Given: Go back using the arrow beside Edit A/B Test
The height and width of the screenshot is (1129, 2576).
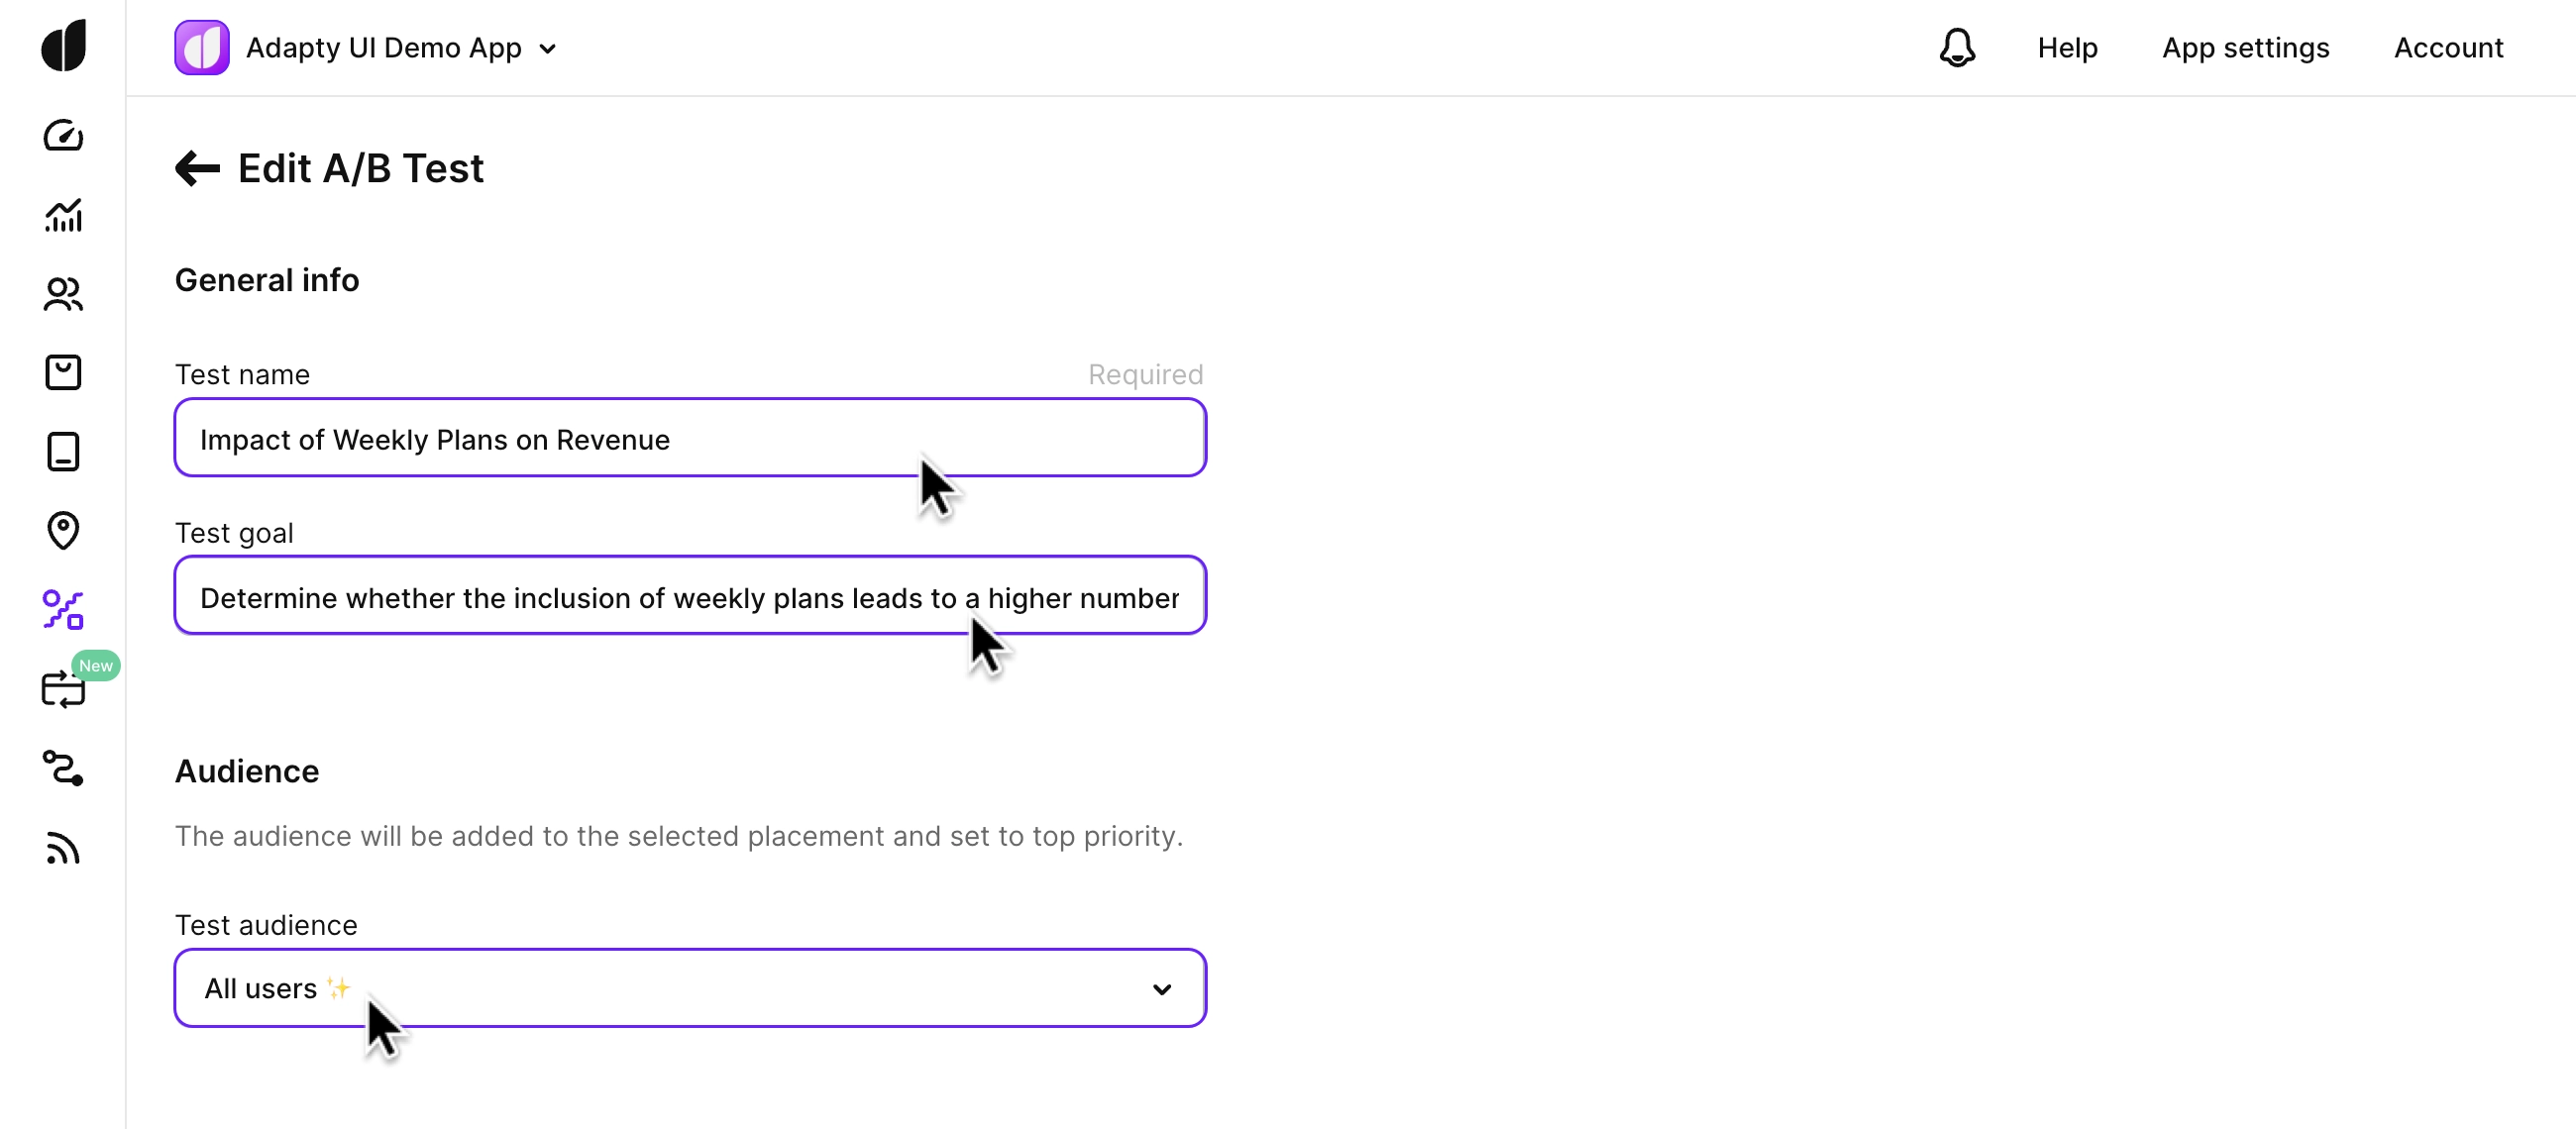Looking at the screenshot, I should pyautogui.click(x=197, y=168).
